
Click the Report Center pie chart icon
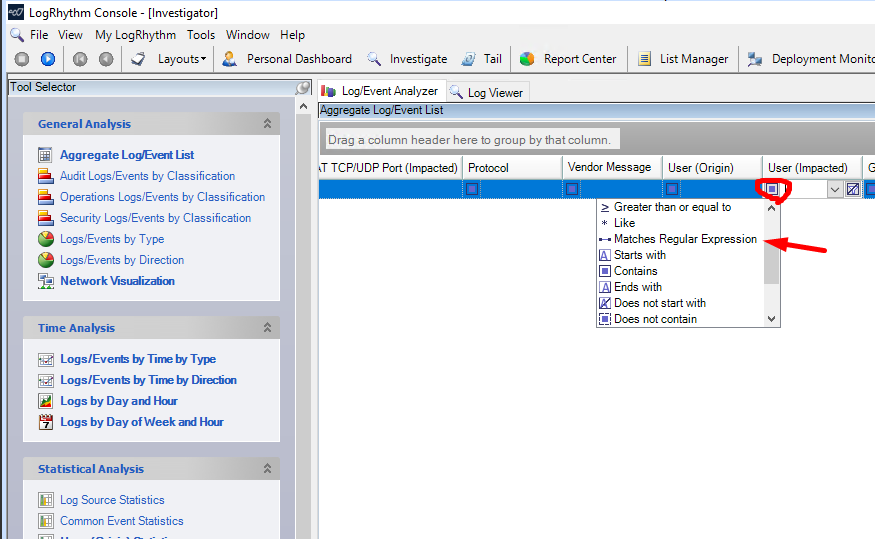point(527,59)
